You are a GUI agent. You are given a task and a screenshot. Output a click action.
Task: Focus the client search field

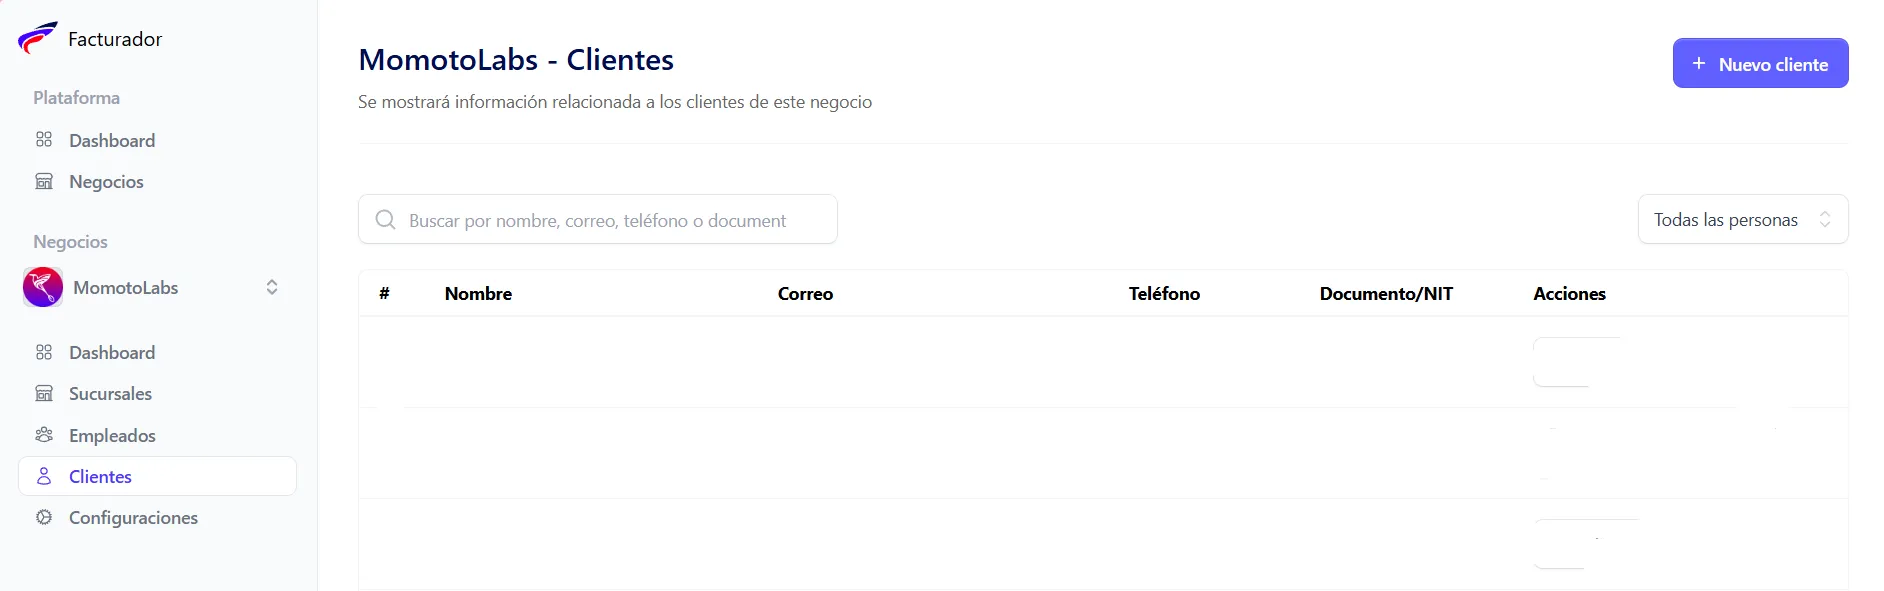tap(598, 219)
